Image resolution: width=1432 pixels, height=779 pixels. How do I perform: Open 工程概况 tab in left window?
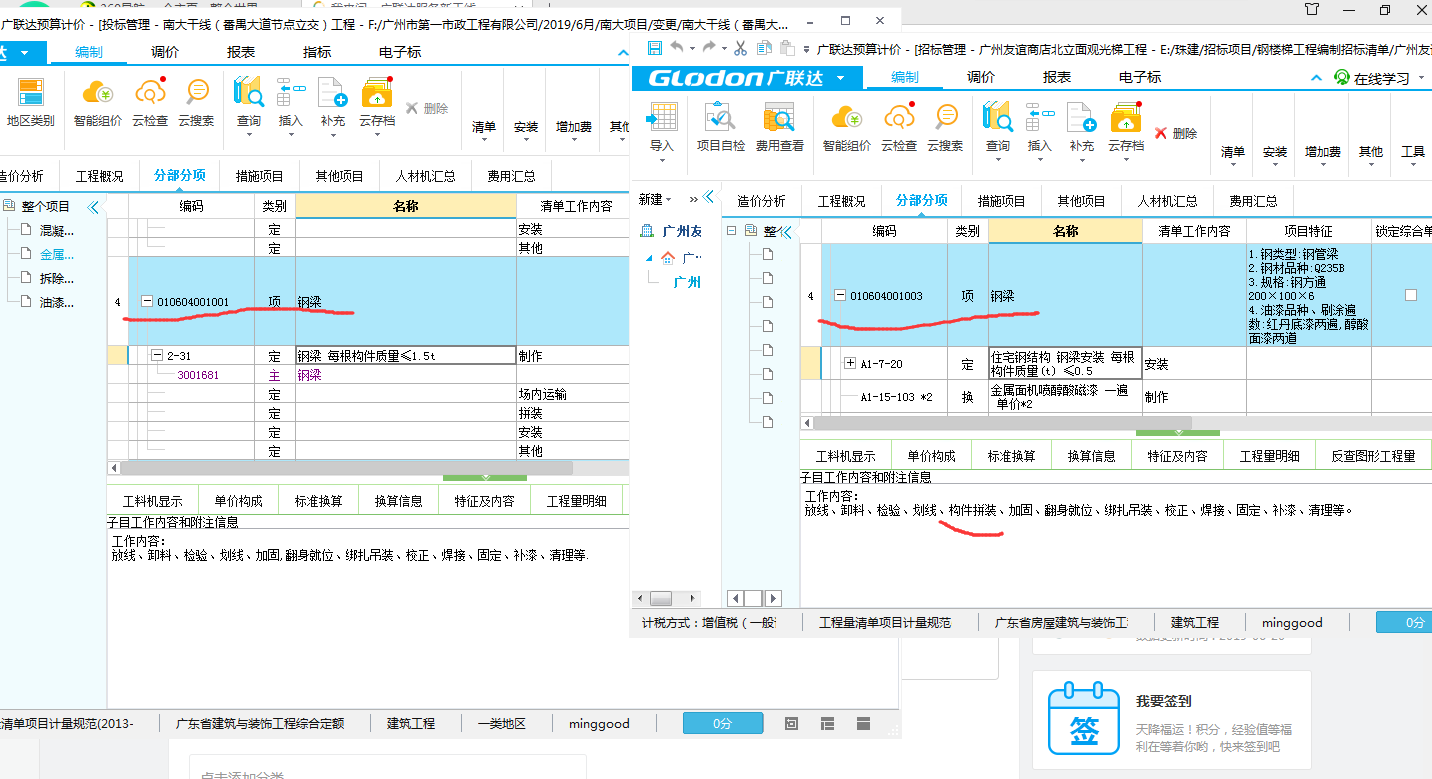pos(100,176)
